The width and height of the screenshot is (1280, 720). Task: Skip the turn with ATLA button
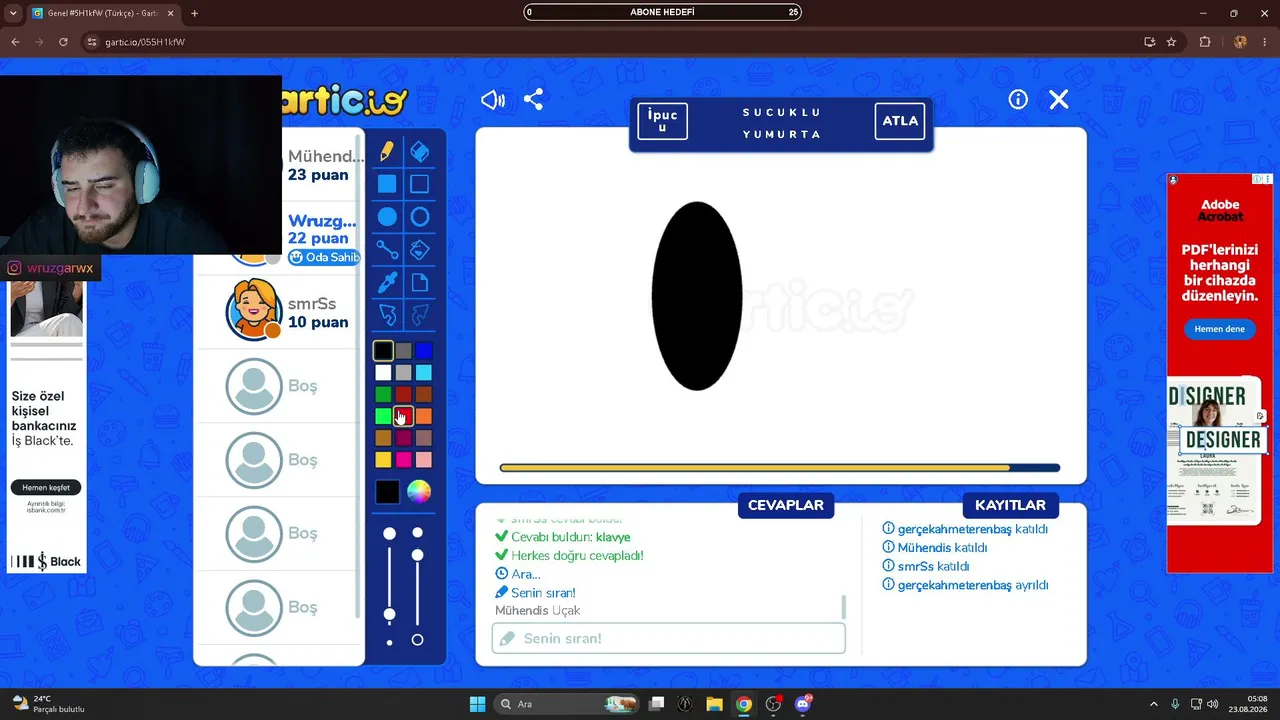900,121
